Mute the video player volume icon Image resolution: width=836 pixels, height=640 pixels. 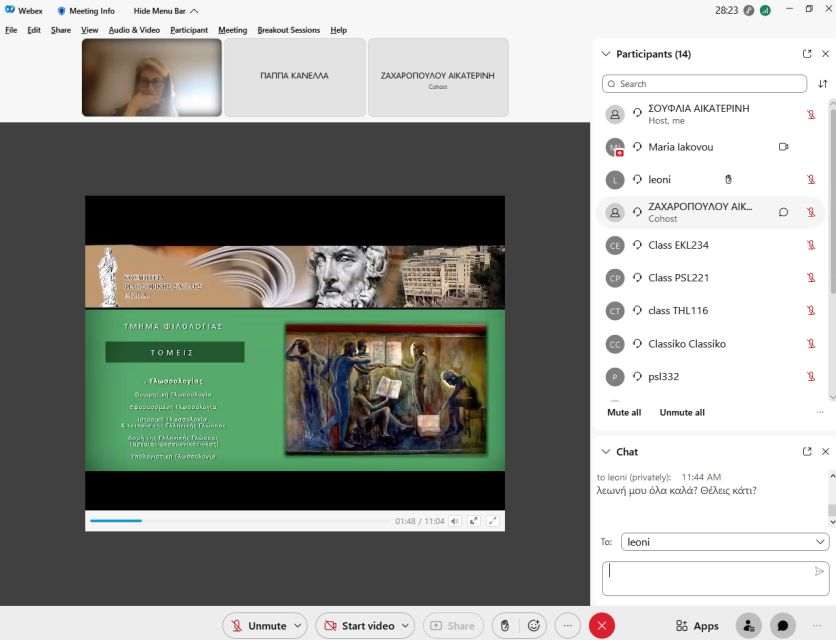[x=454, y=521]
